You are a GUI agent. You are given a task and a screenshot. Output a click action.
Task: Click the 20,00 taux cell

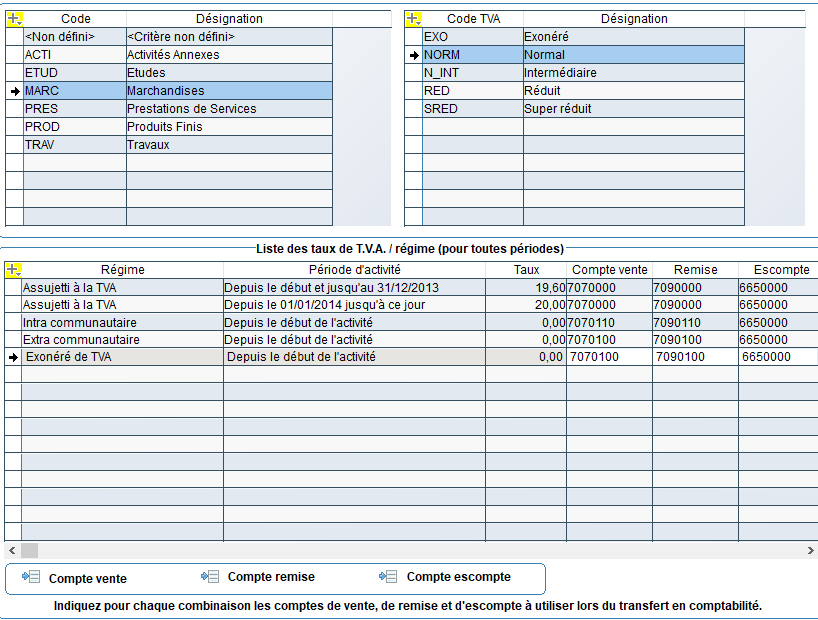point(526,305)
